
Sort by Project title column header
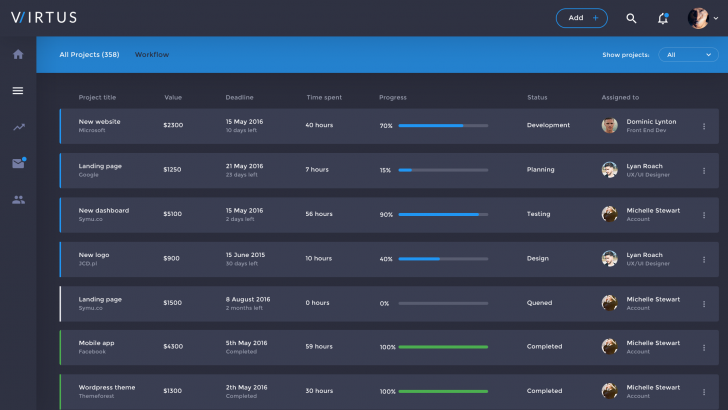point(97,98)
